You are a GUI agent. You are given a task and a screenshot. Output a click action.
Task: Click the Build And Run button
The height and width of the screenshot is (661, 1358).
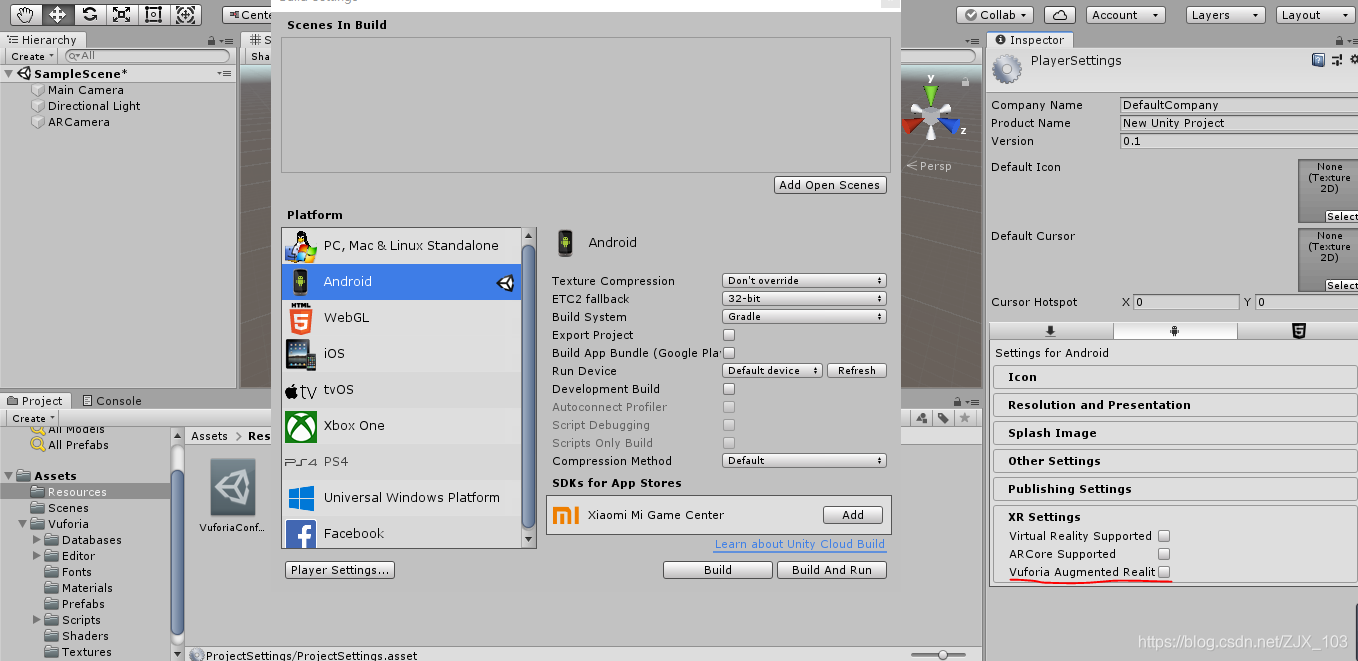pyautogui.click(x=832, y=570)
